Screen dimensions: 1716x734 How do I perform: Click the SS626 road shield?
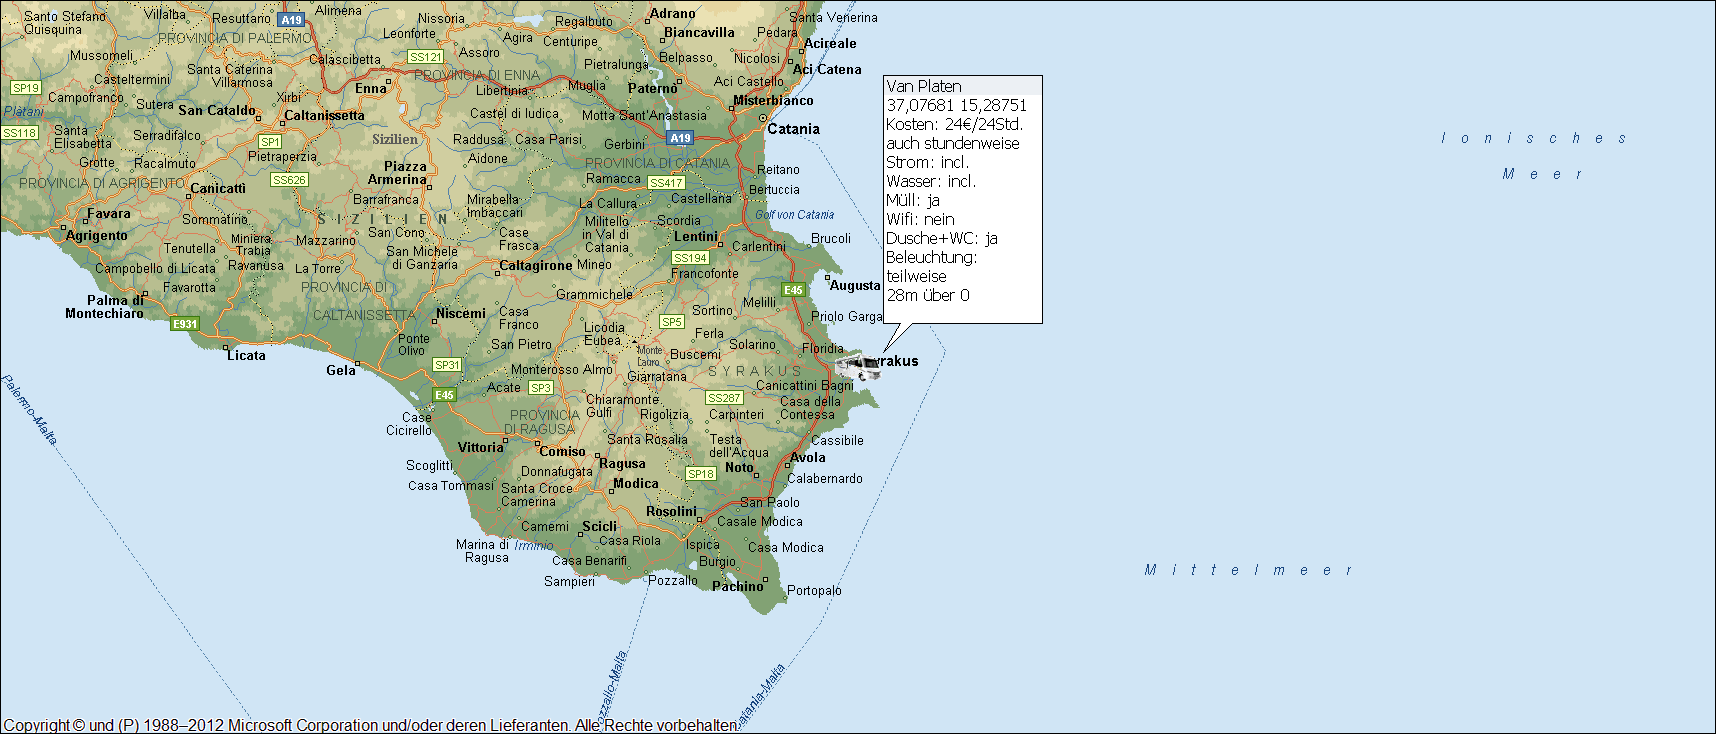tap(289, 180)
